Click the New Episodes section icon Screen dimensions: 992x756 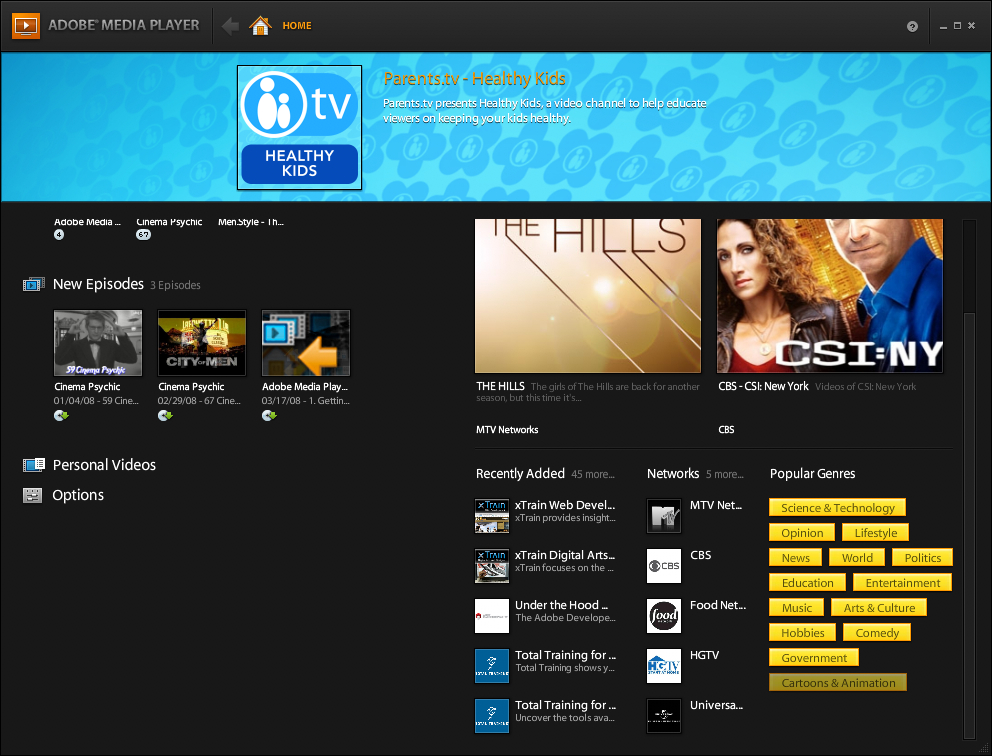pos(34,285)
